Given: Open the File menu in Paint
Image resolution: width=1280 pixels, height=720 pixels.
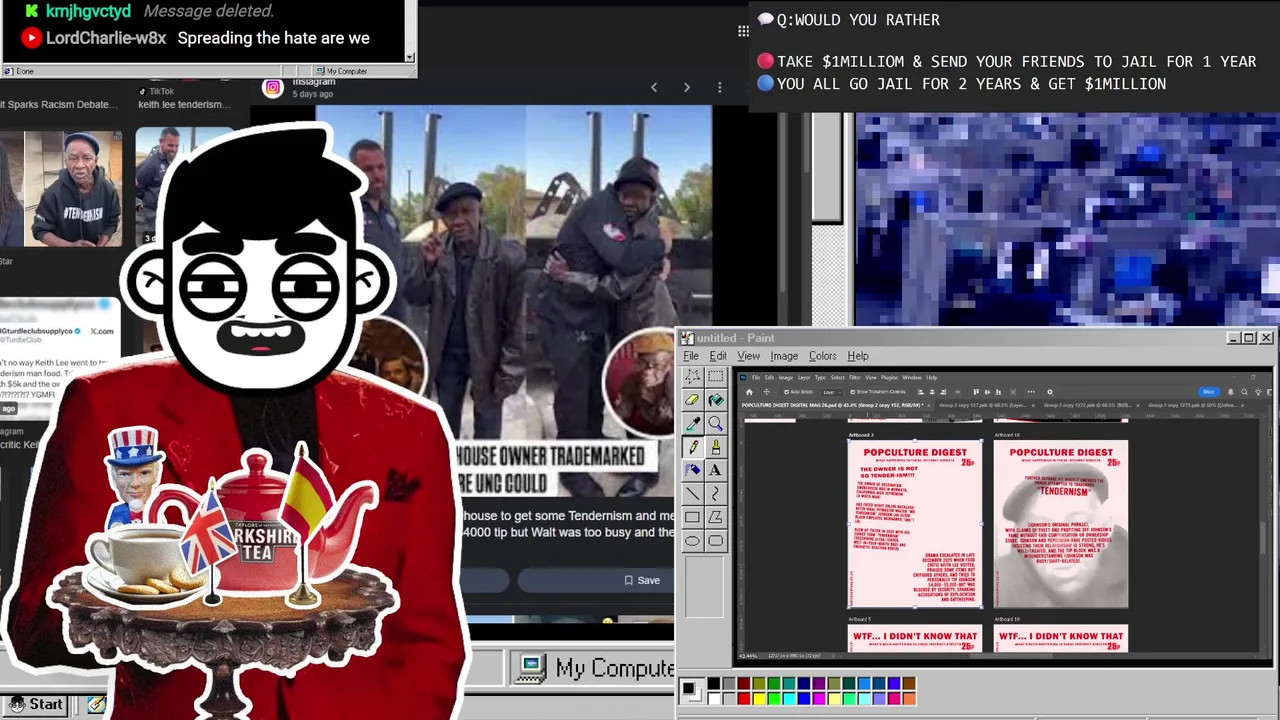Looking at the screenshot, I should coord(691,356).
